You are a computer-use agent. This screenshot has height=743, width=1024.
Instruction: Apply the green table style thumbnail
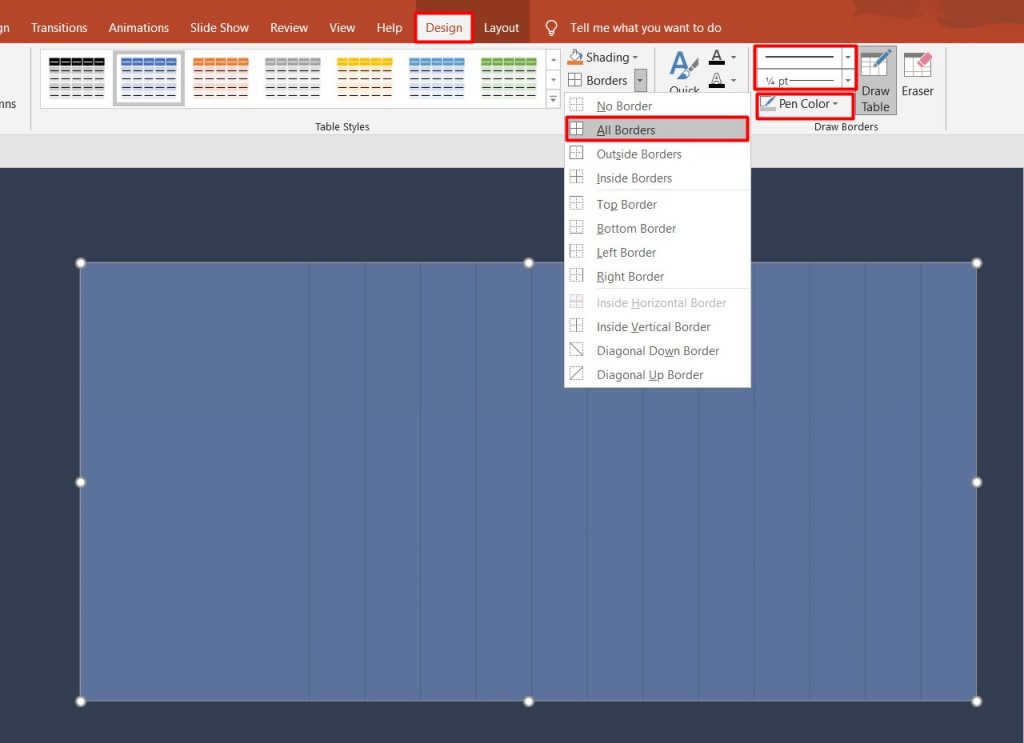click(x=508, y=78)
